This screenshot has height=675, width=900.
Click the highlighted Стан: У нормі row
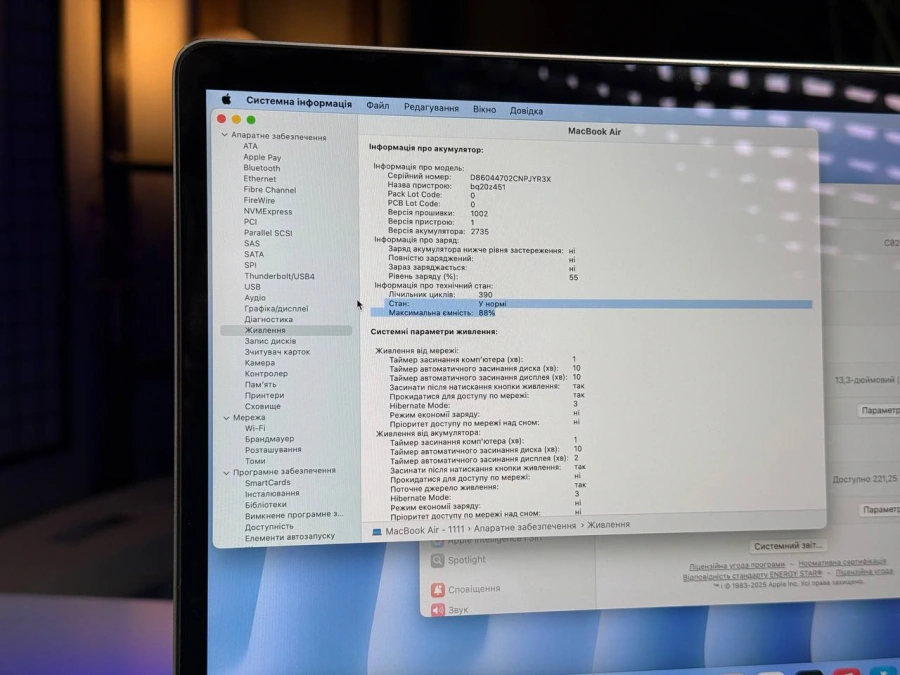pos(598,304)
